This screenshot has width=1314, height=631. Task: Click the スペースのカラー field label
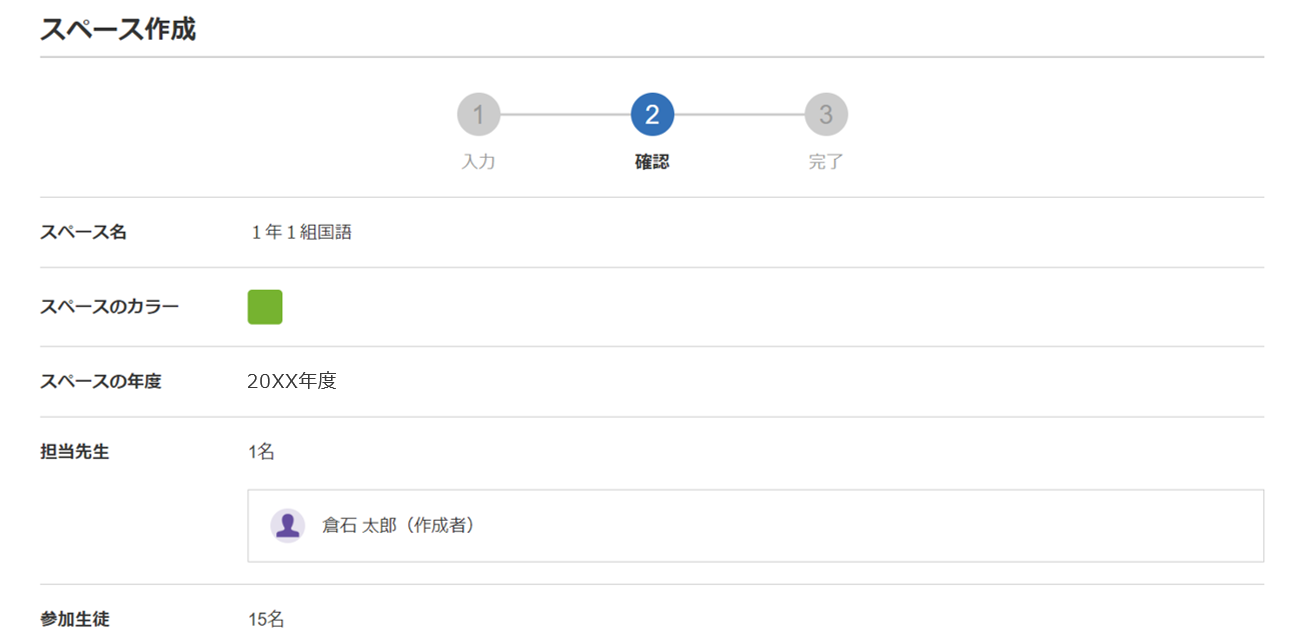[110, 307]
